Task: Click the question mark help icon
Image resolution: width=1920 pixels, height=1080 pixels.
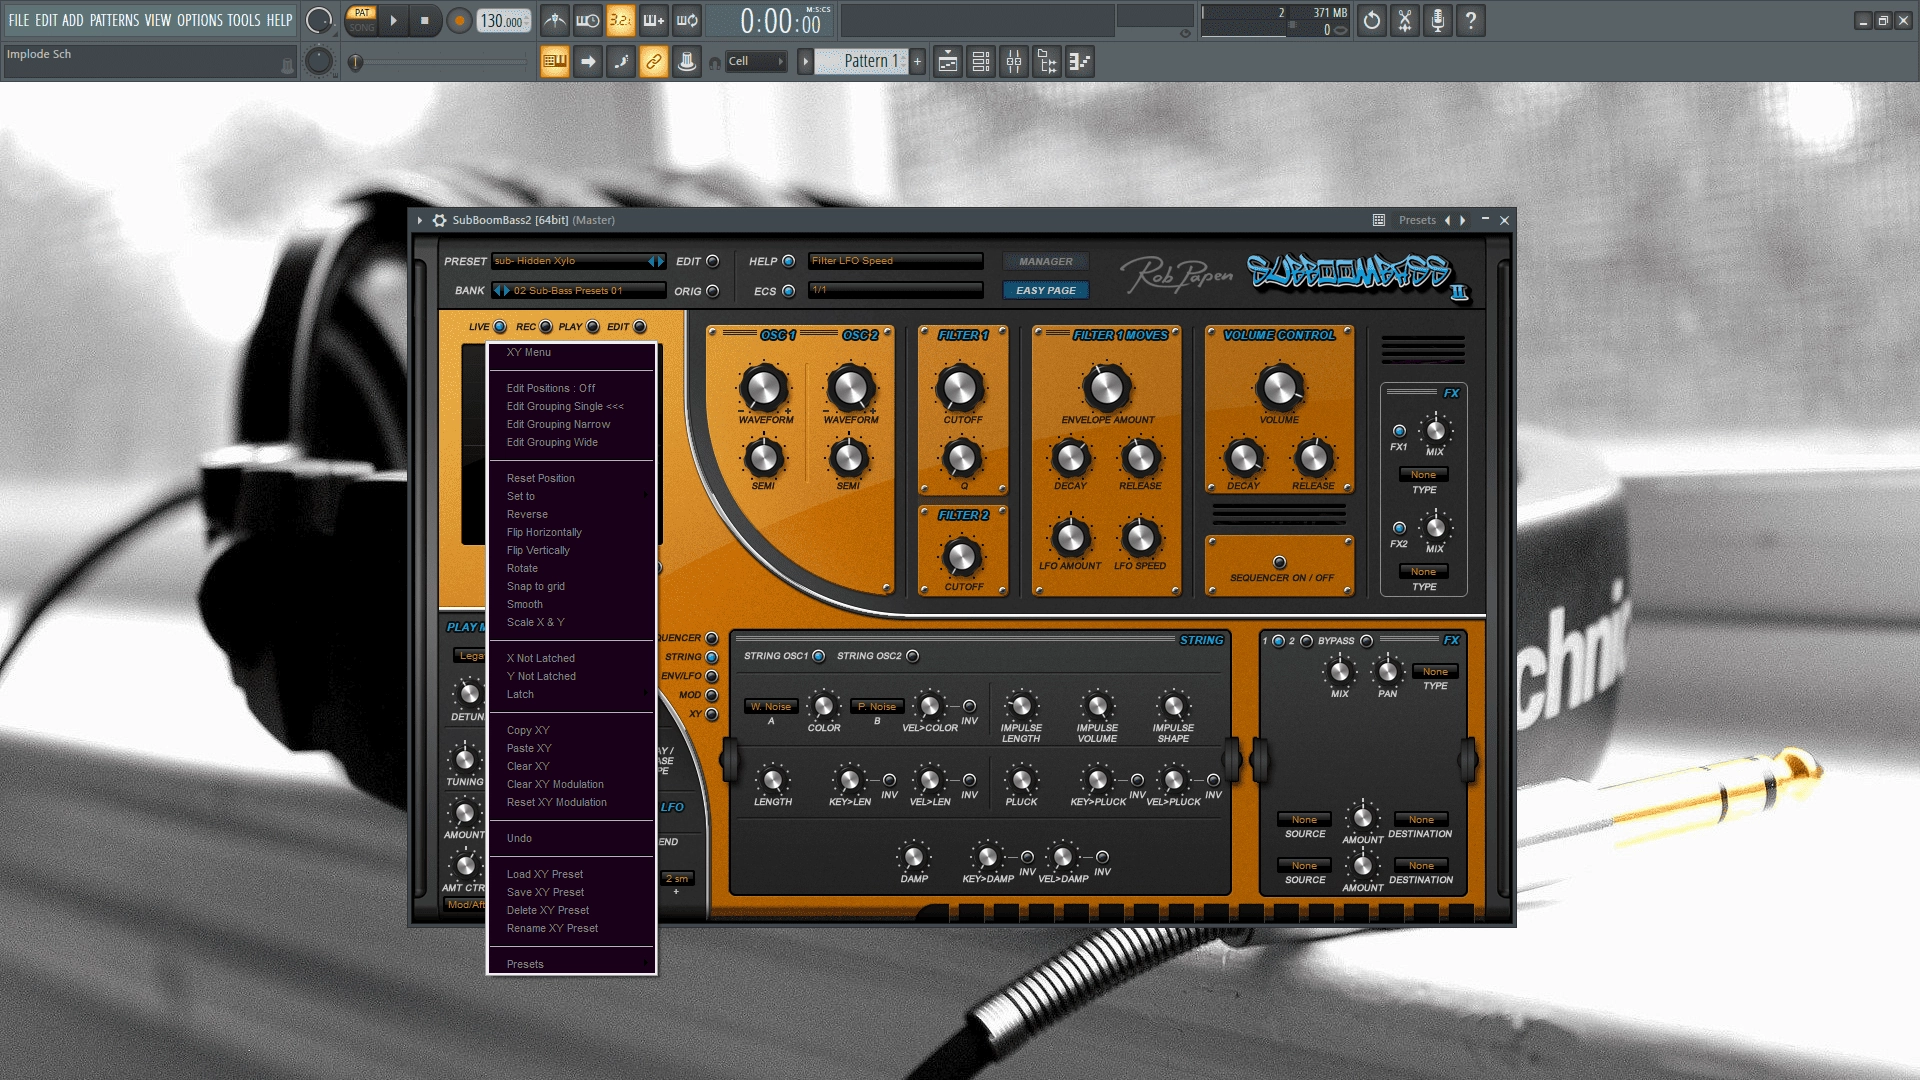Action: click(x=1471, y=20)
